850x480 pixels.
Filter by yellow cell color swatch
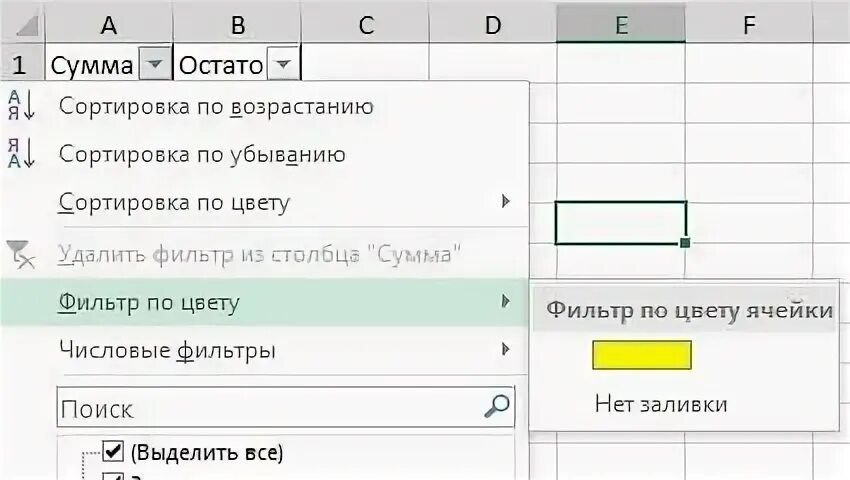click(642, 355)
